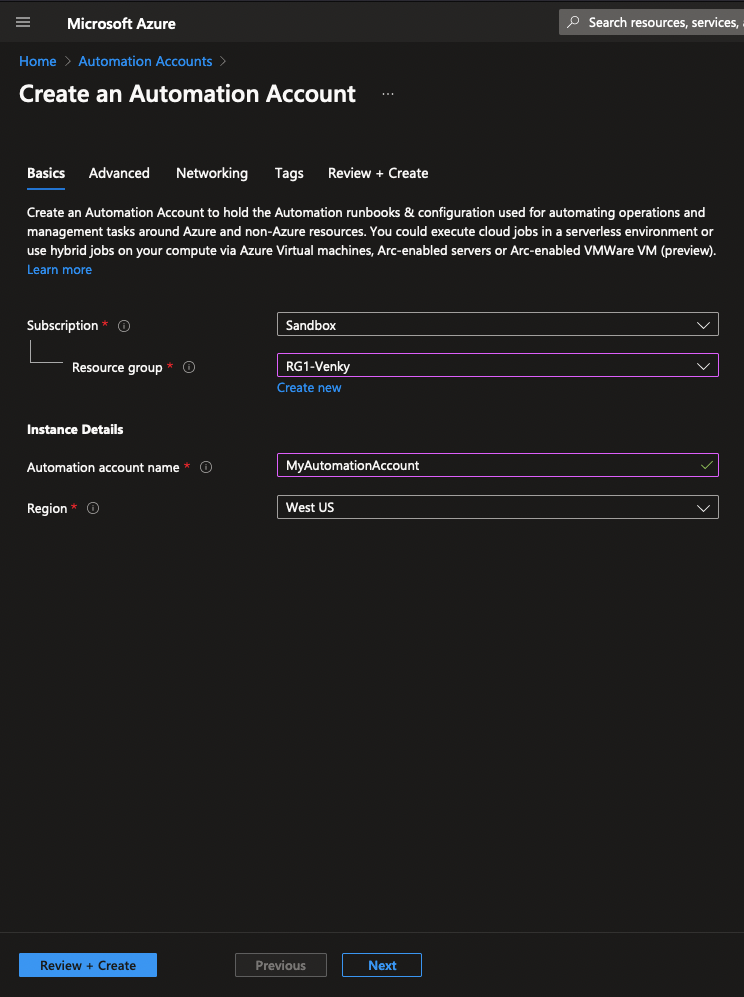Viewport: 744px width, 997px height.
Task: Click the blue Review + Create button
Action: click(x=88, y=965)
